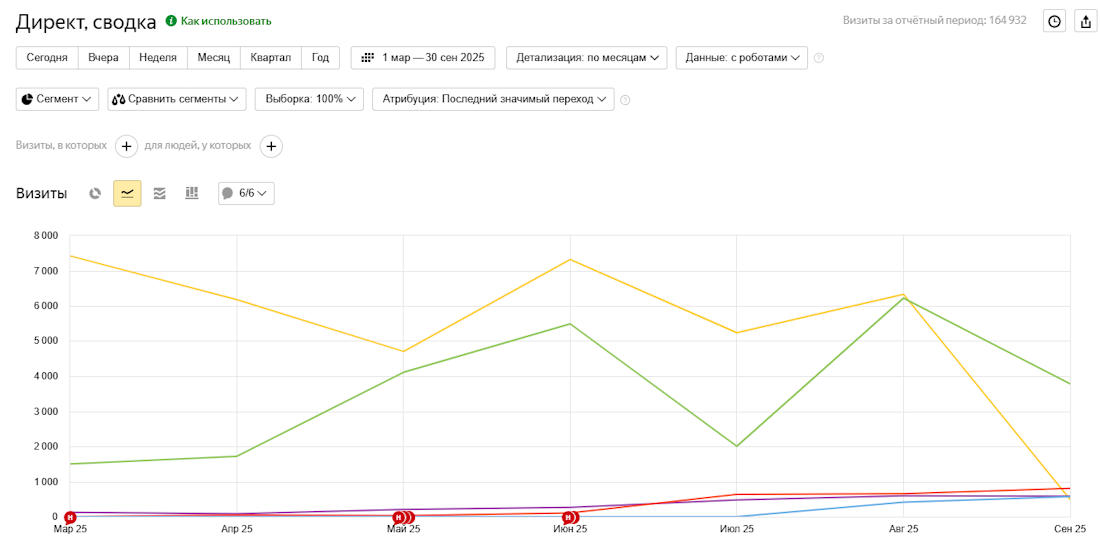The width and height of the screenshot is (1100, 558).
Task: Click the export/share report icon
Action: pos(1085,21)
